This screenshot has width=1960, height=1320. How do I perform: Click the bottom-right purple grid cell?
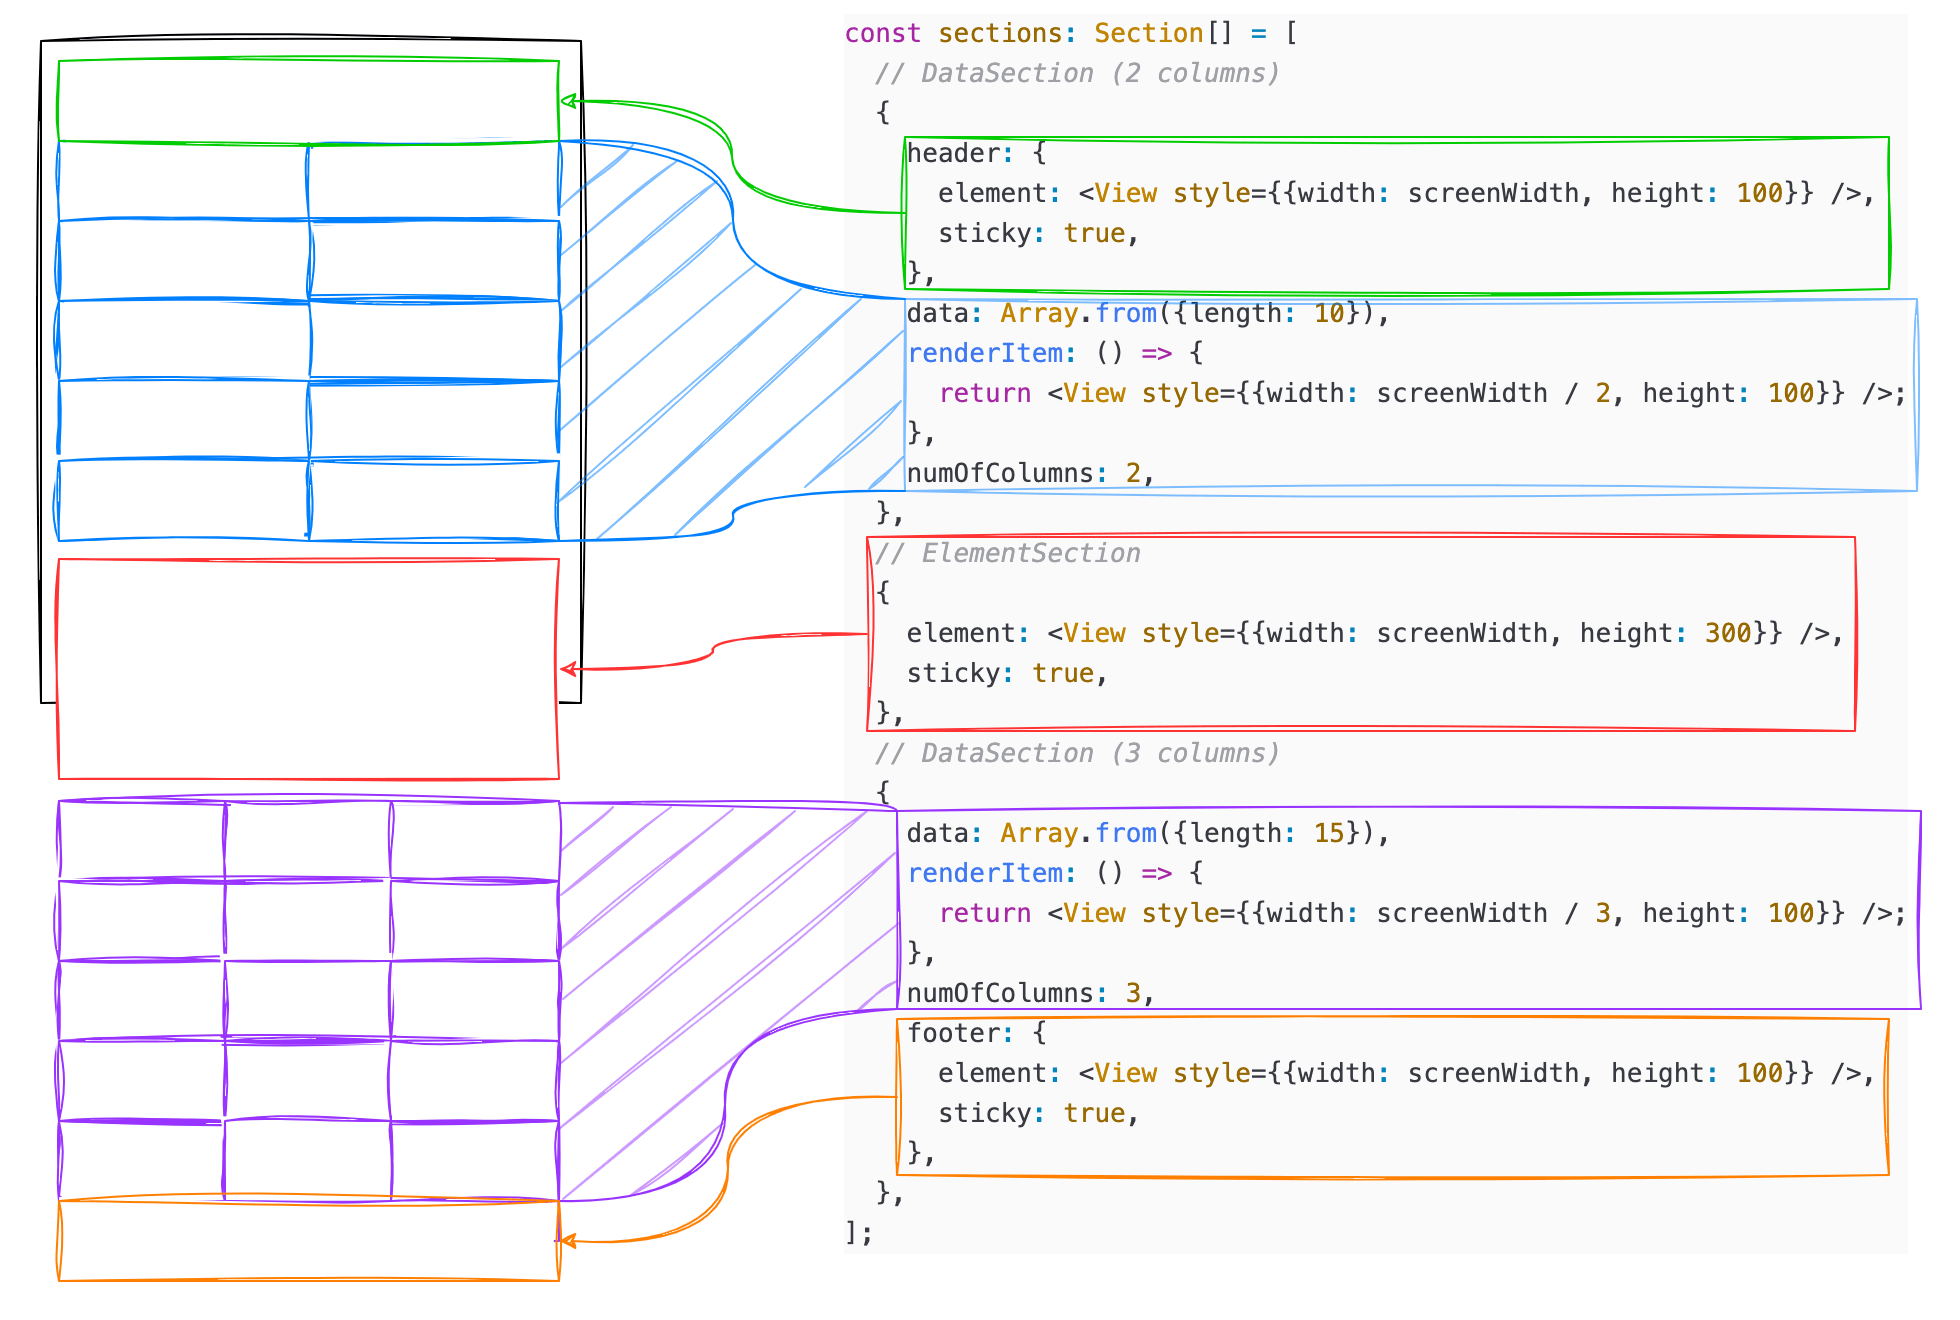(x=475, y=1160)
